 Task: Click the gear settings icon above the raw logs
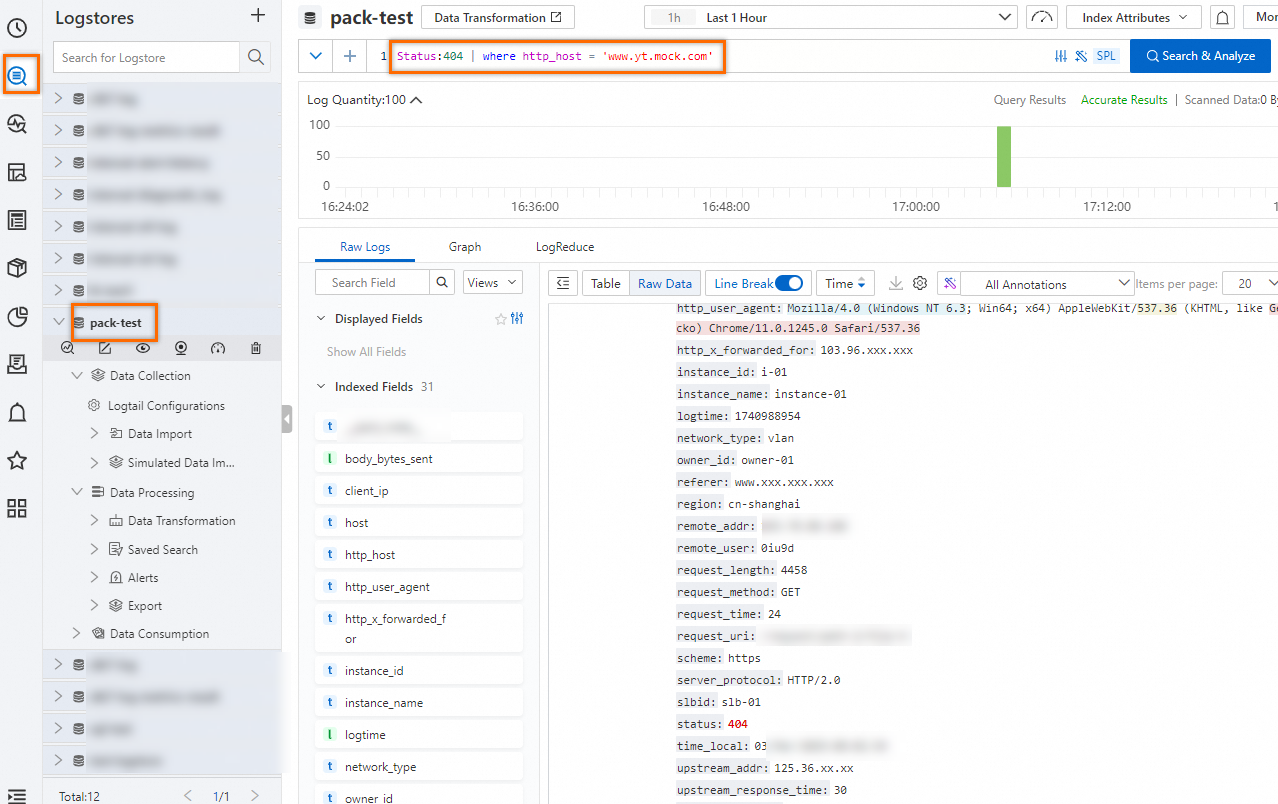click(920, 283)
